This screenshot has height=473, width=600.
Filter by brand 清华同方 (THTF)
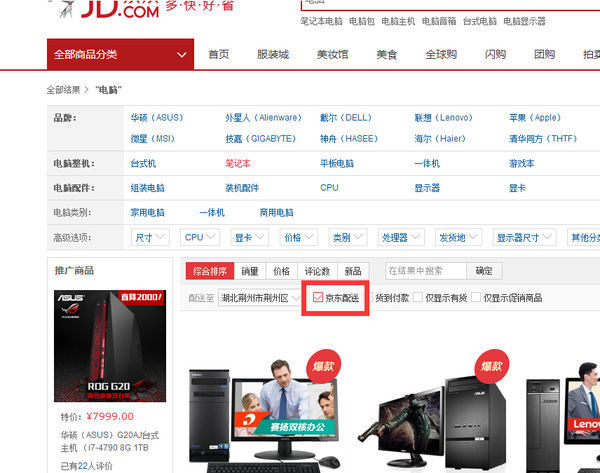[x=543, y=139]
